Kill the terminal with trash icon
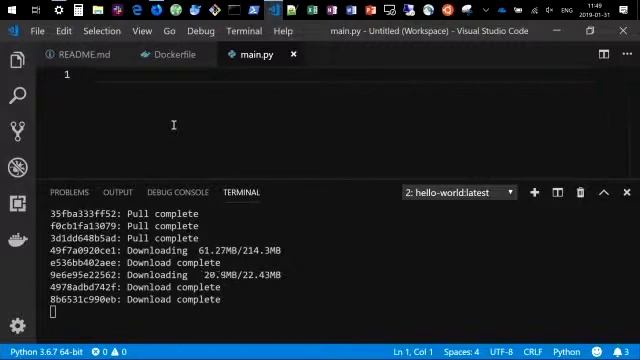Screen dimensions: 640x360 click(x=580, y=192)
